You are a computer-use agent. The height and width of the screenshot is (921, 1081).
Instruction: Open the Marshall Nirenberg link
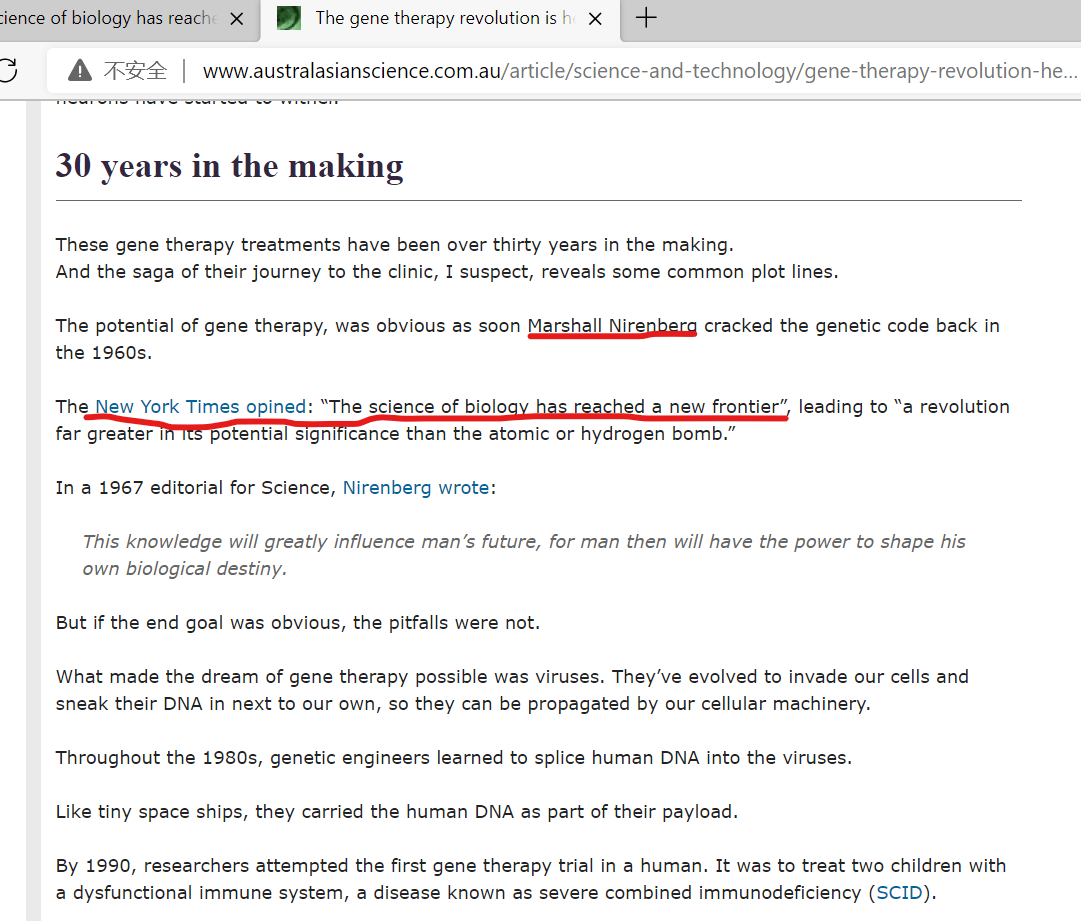(612, 326)
